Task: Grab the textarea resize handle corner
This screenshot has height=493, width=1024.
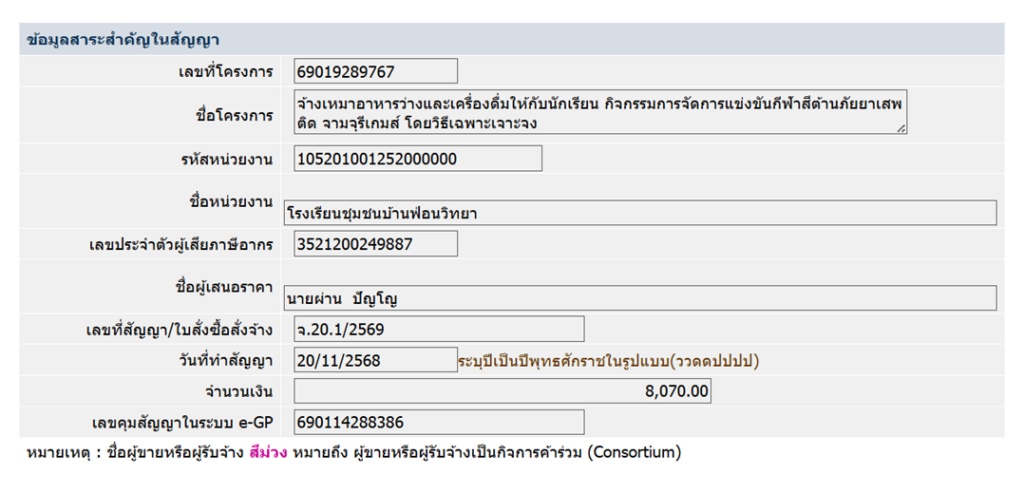Action: point(901,129)
